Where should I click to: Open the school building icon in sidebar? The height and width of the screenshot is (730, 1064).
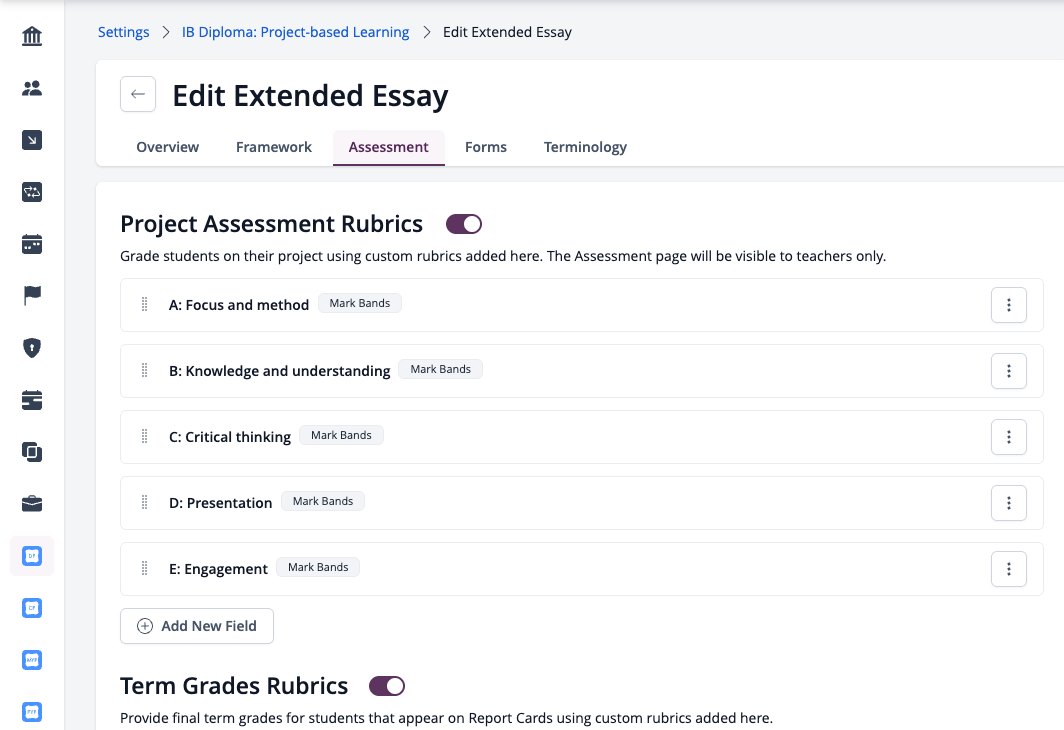pyautogui.click(x=32, y=36)
